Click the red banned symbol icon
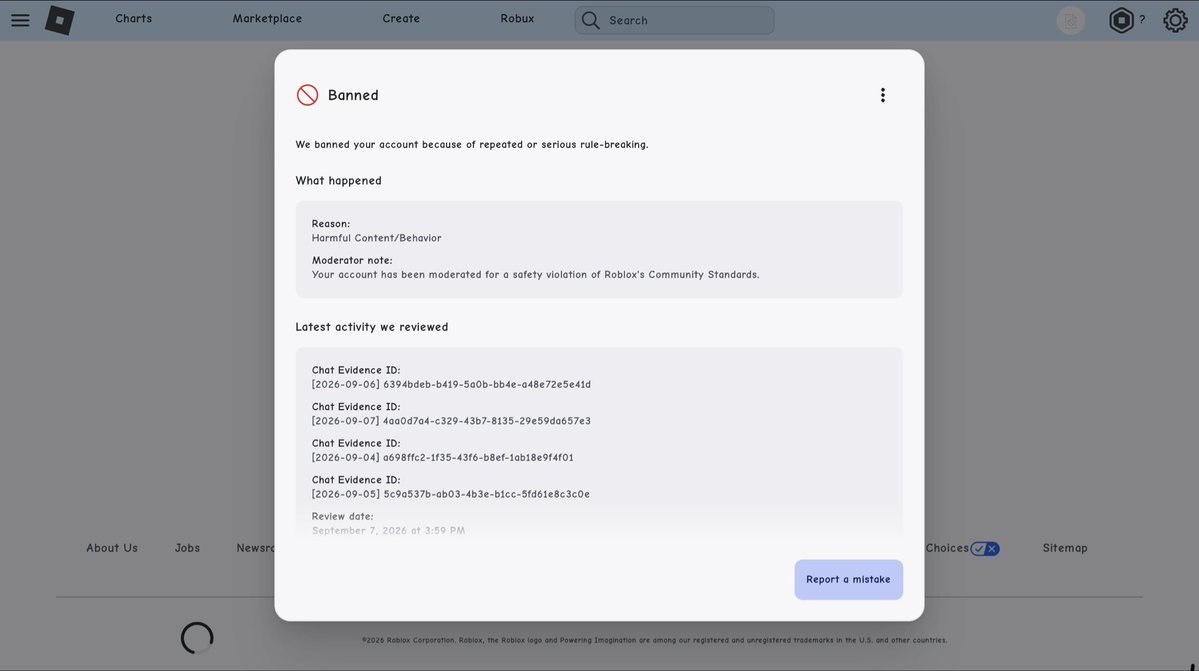Viewport: 1199px width, 671px height. coord(307,95)
